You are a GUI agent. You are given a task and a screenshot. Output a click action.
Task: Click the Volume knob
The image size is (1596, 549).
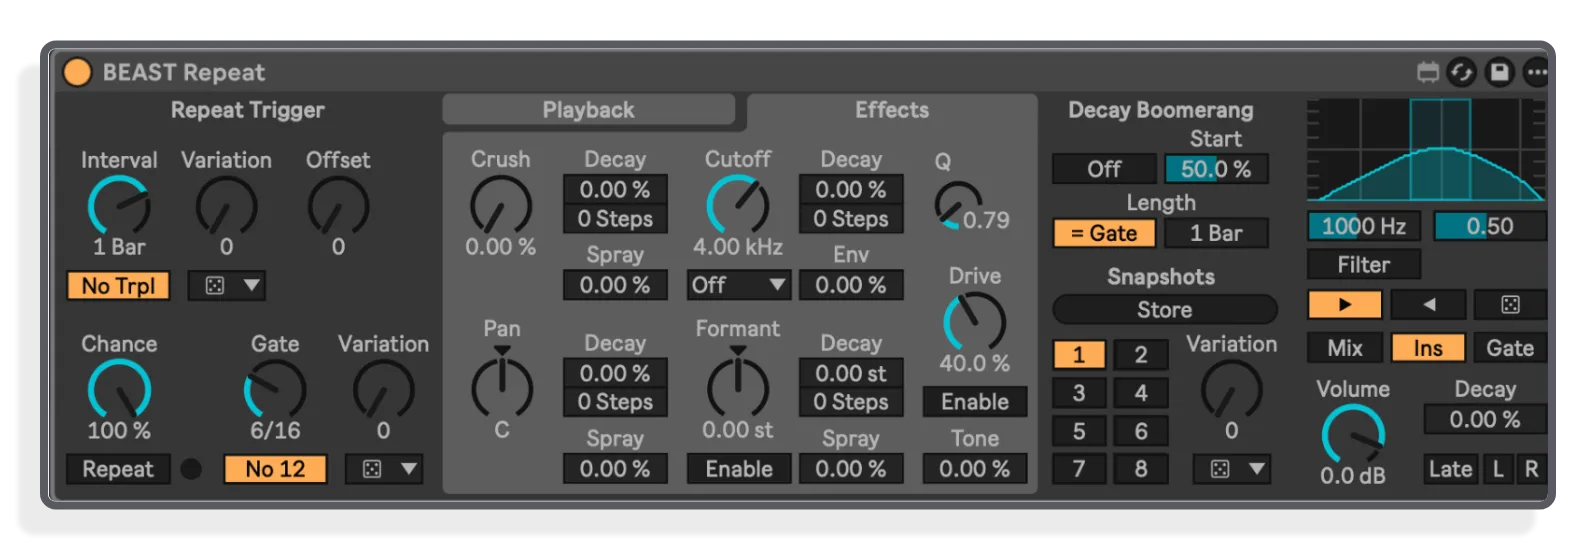tap(1353, 436)
